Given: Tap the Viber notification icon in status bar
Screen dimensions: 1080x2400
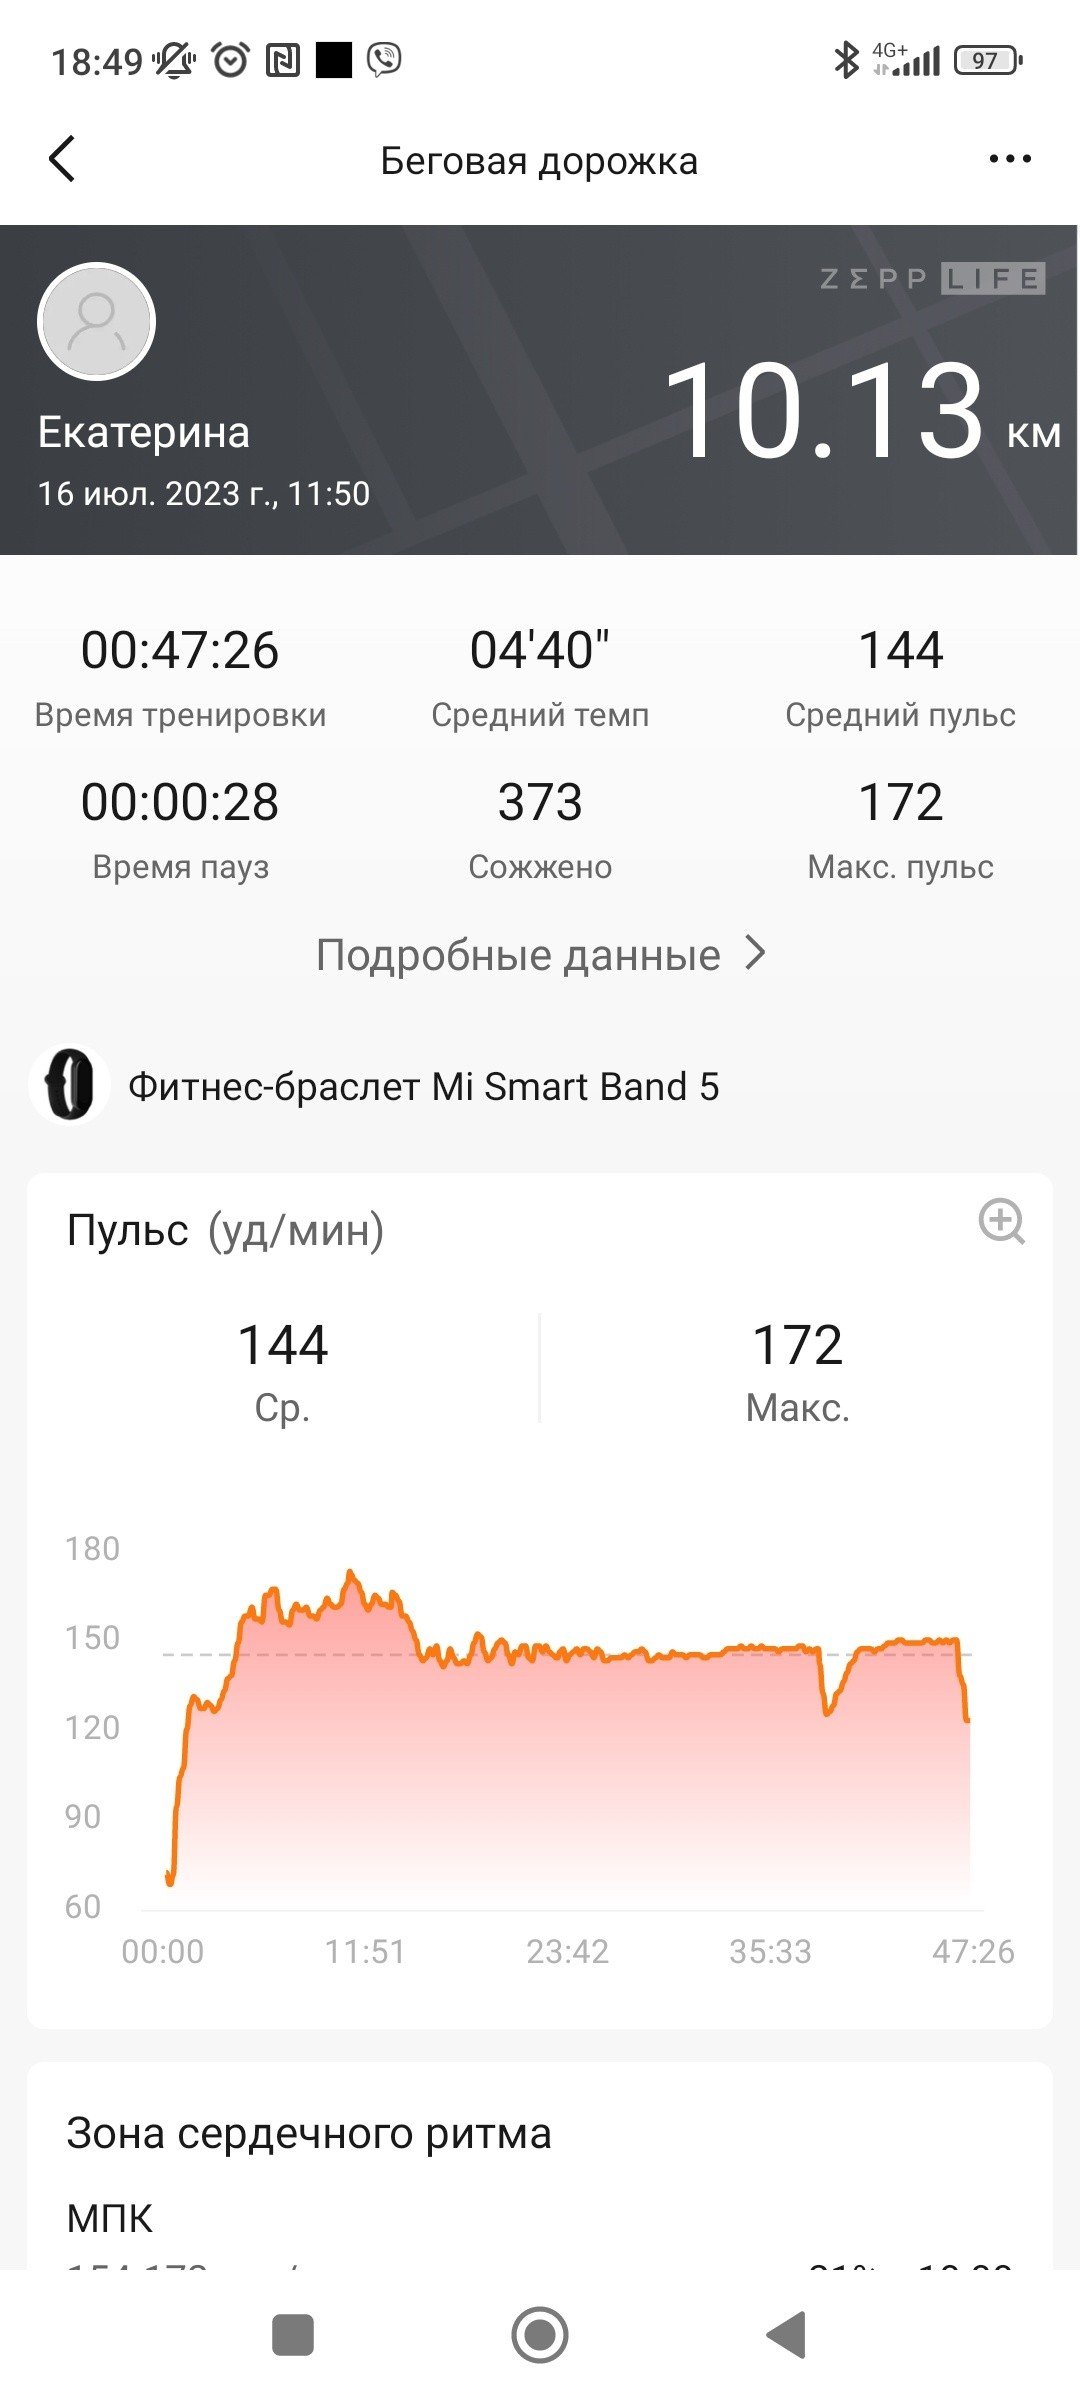Looking at the screenshot, I should point(384,60).
